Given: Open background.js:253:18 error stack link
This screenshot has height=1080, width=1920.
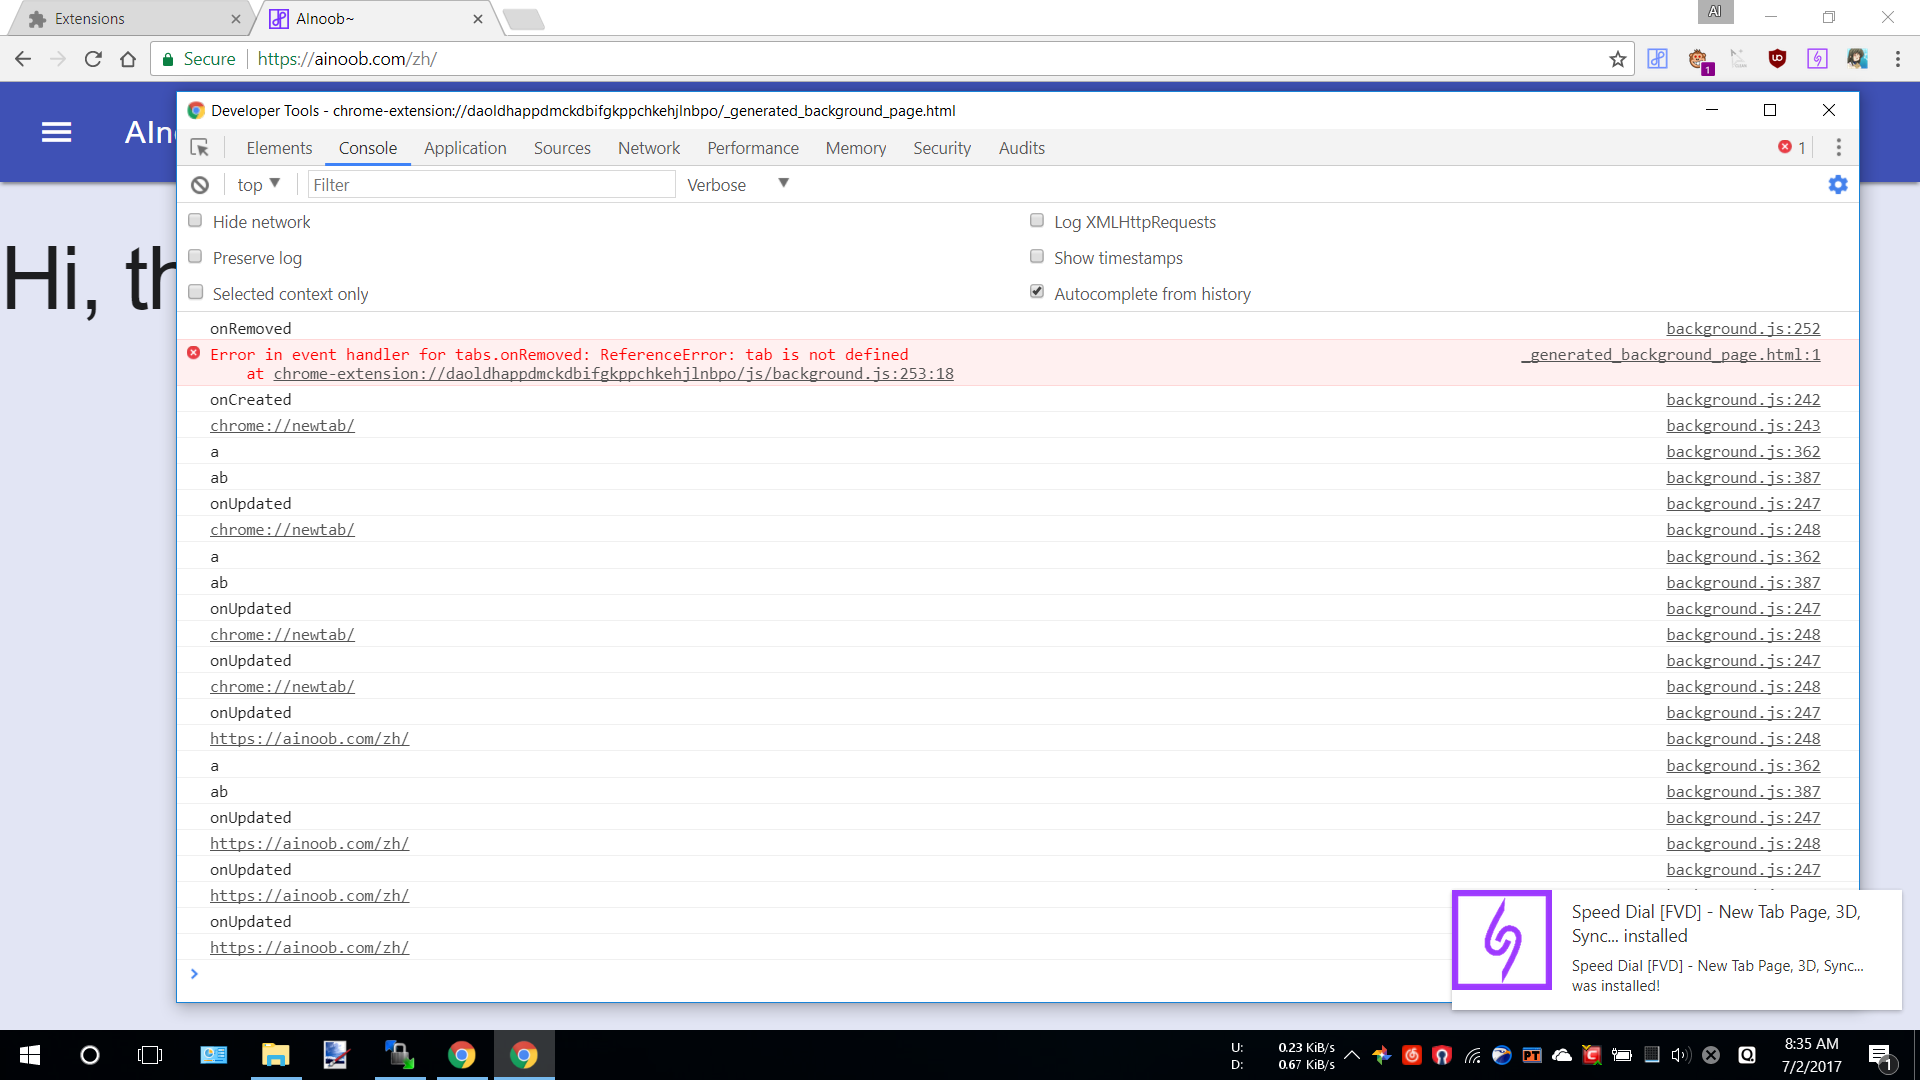Looking at the screenshot, I should tap(613, 374).
